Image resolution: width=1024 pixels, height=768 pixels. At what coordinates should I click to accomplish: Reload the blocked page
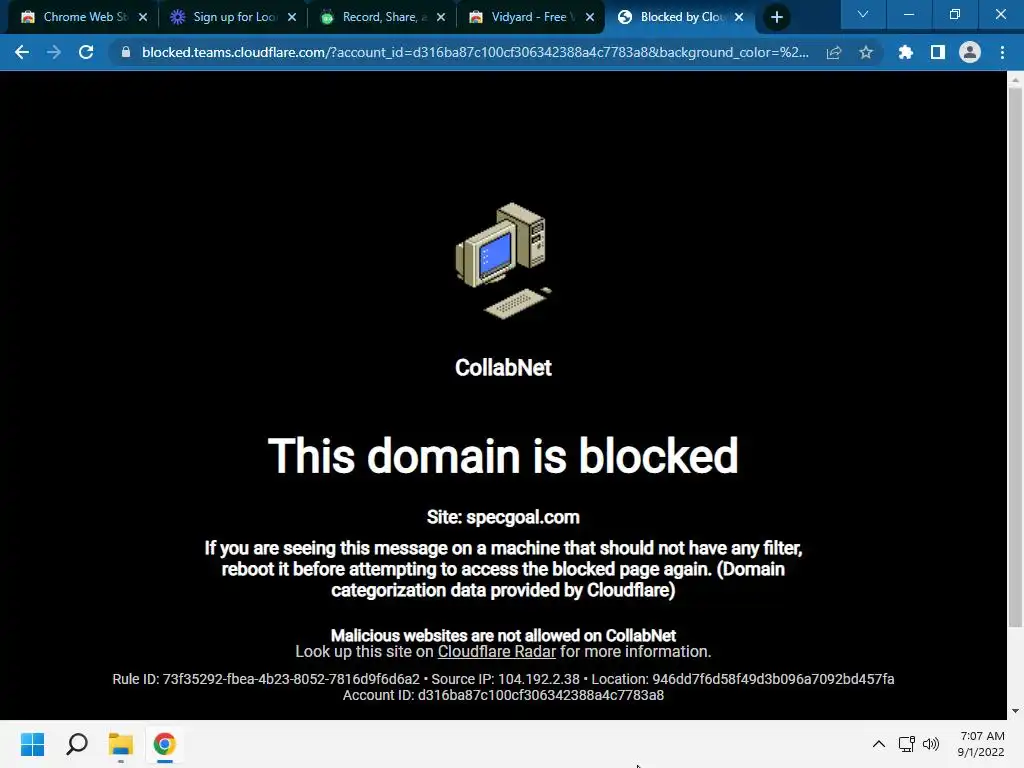86,52
